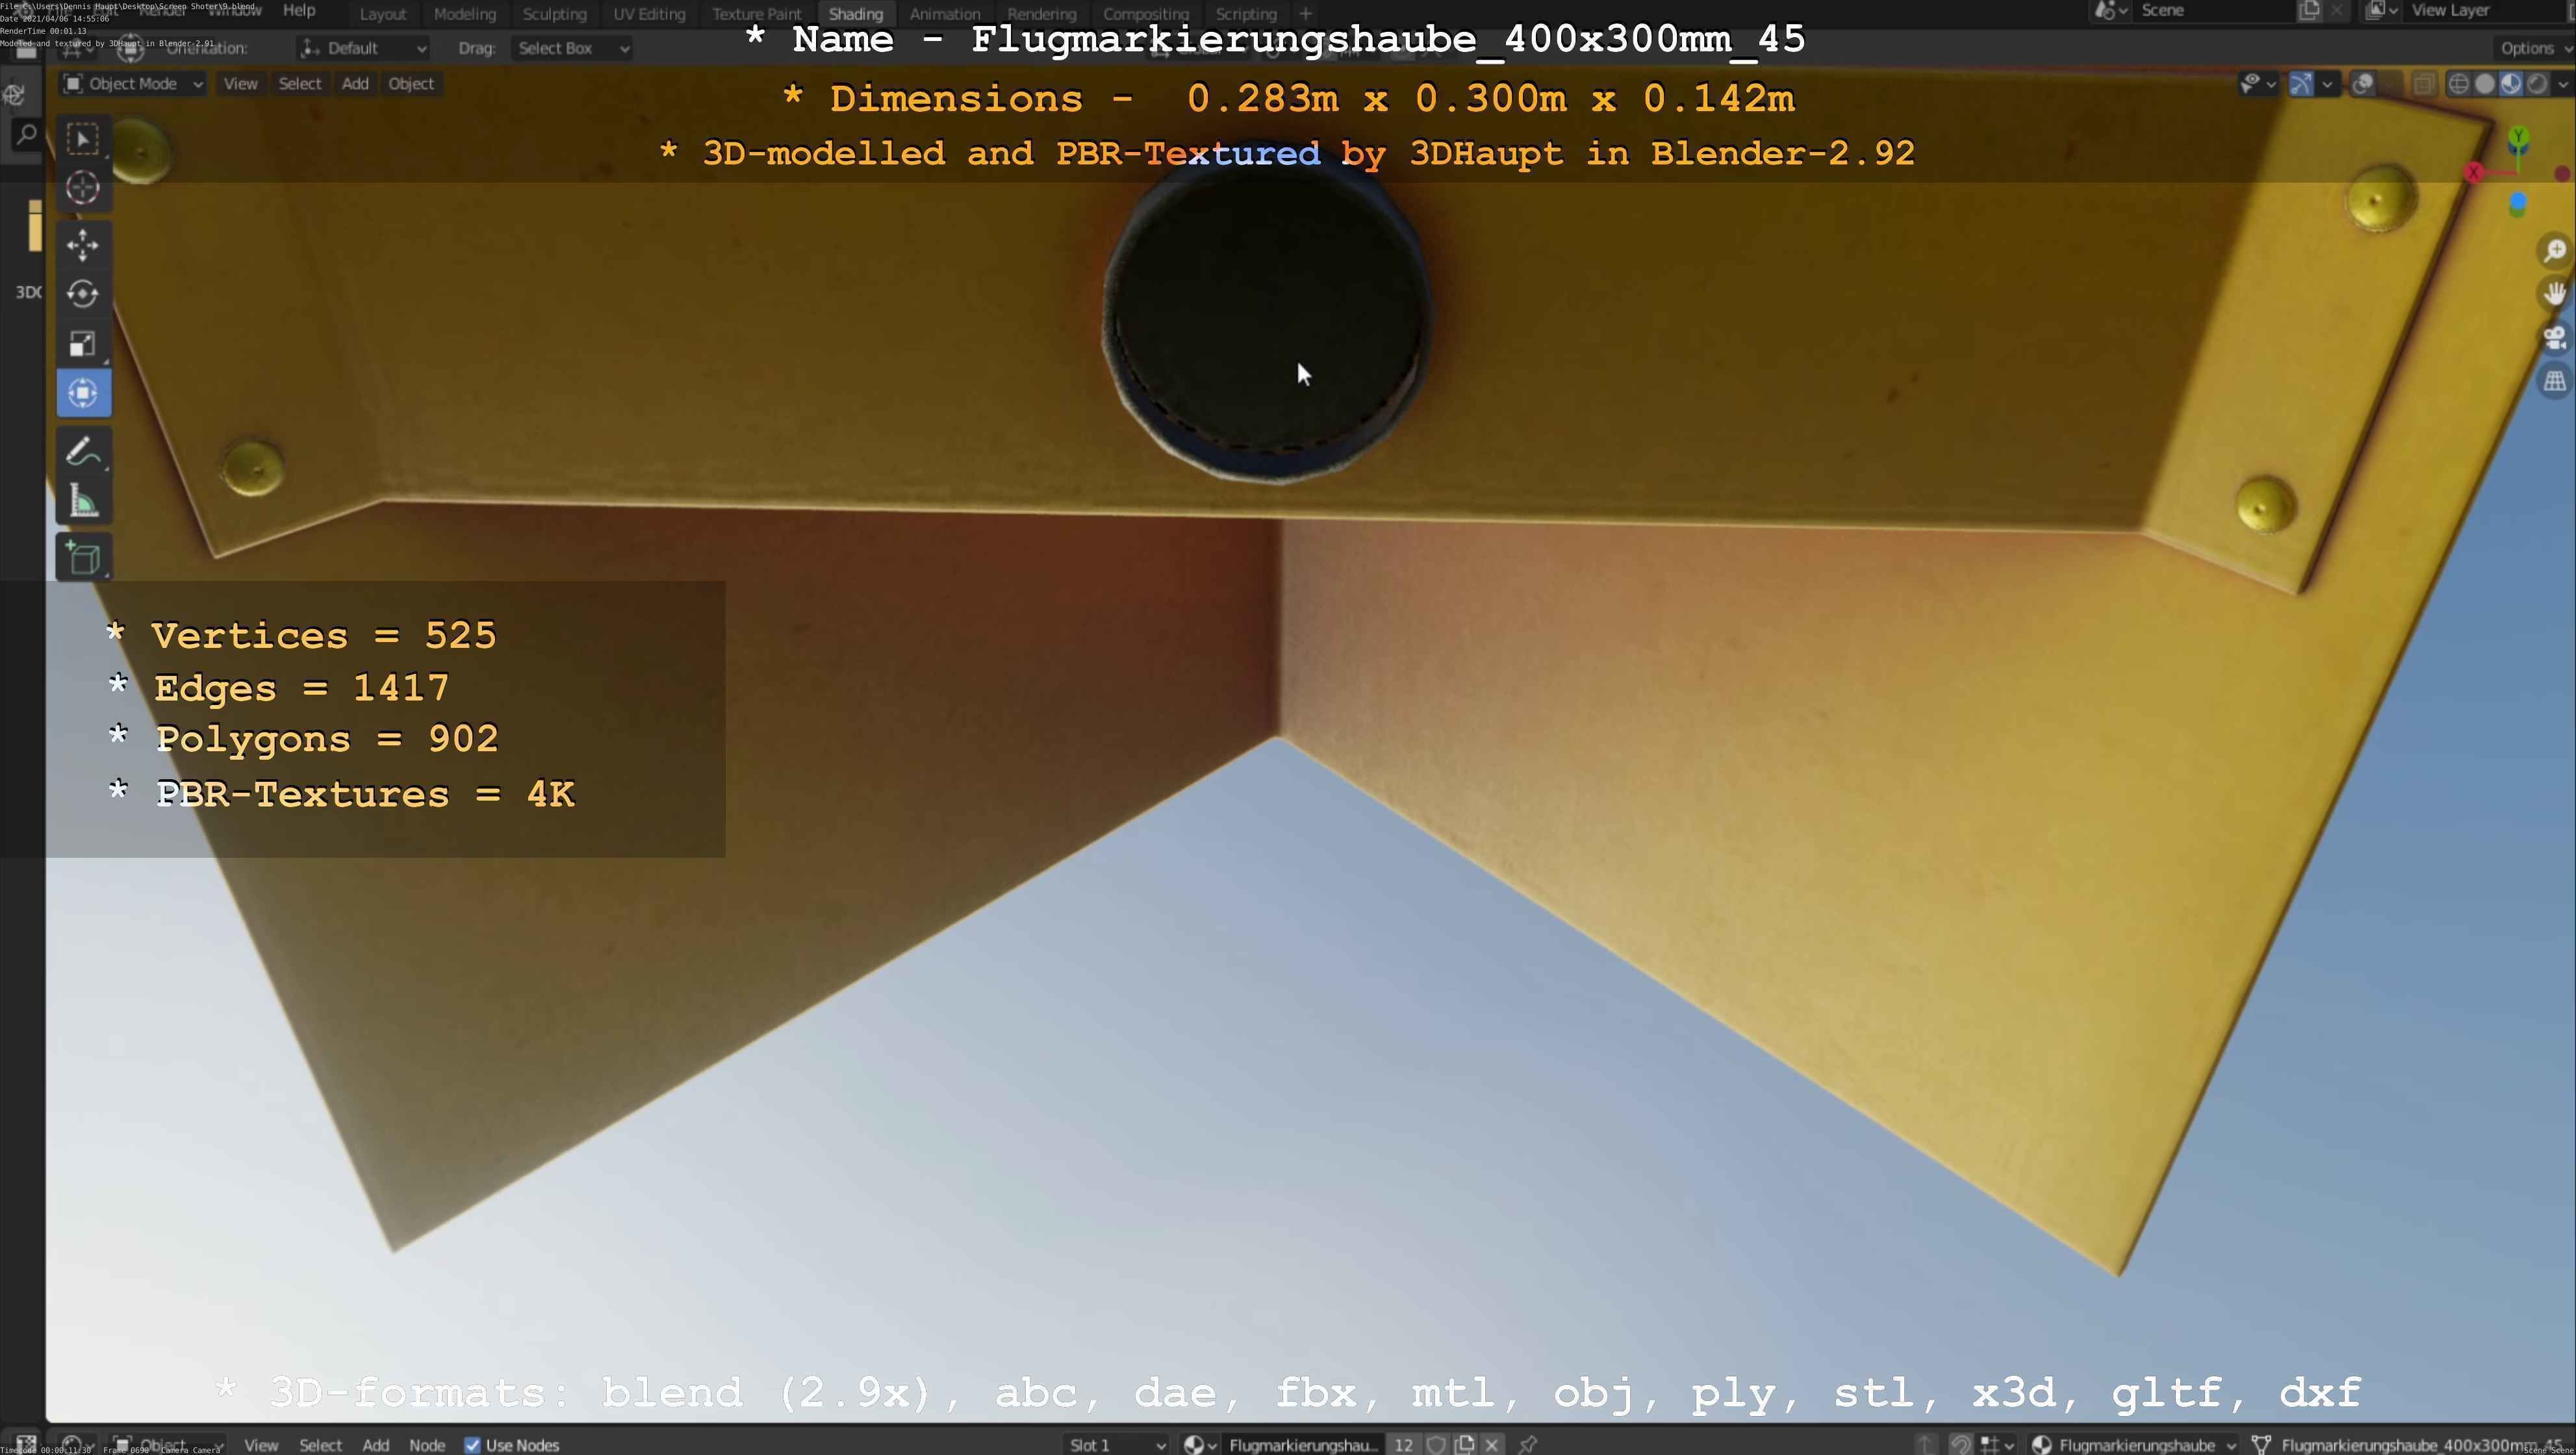This screenshot has height=1455, width=2576.
Task: Click the material name field Flugmarkierungshau...
Action: coord(1303,1444)
